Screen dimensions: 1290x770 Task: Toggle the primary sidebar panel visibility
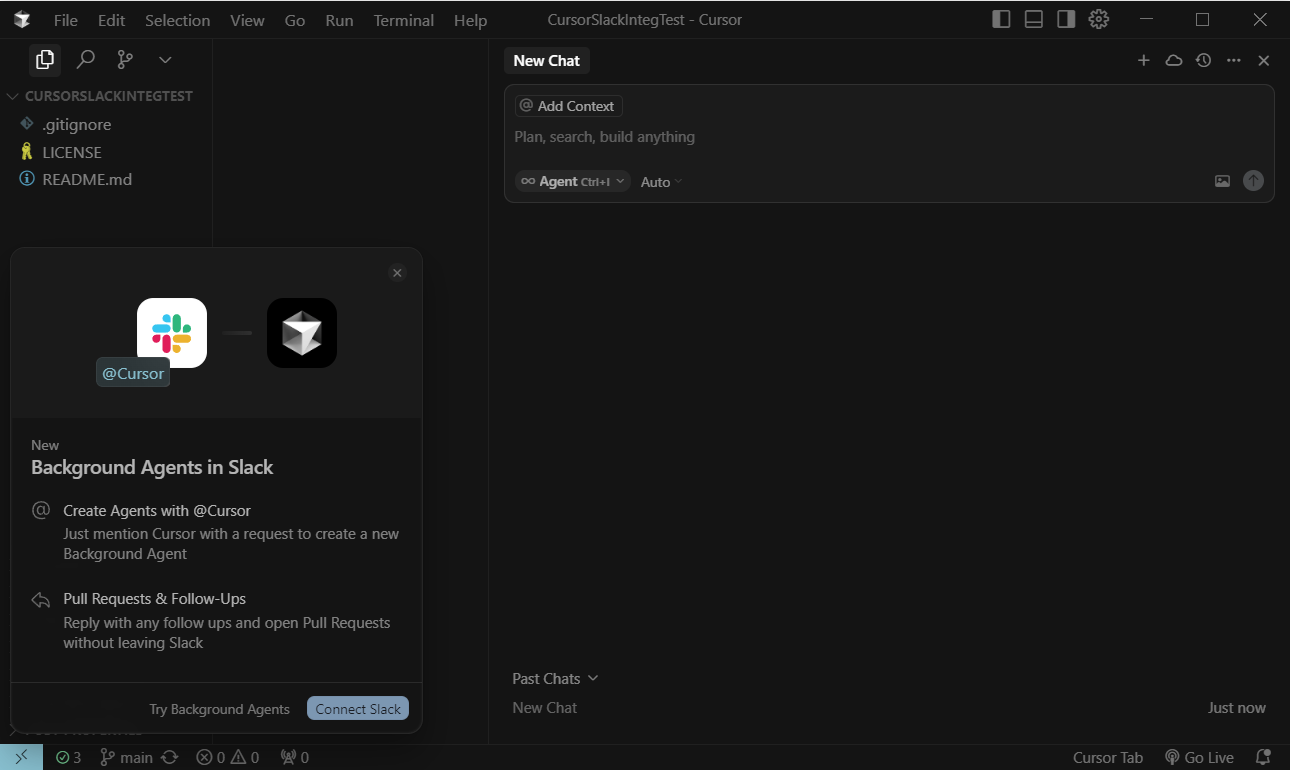coord(1000,19)
